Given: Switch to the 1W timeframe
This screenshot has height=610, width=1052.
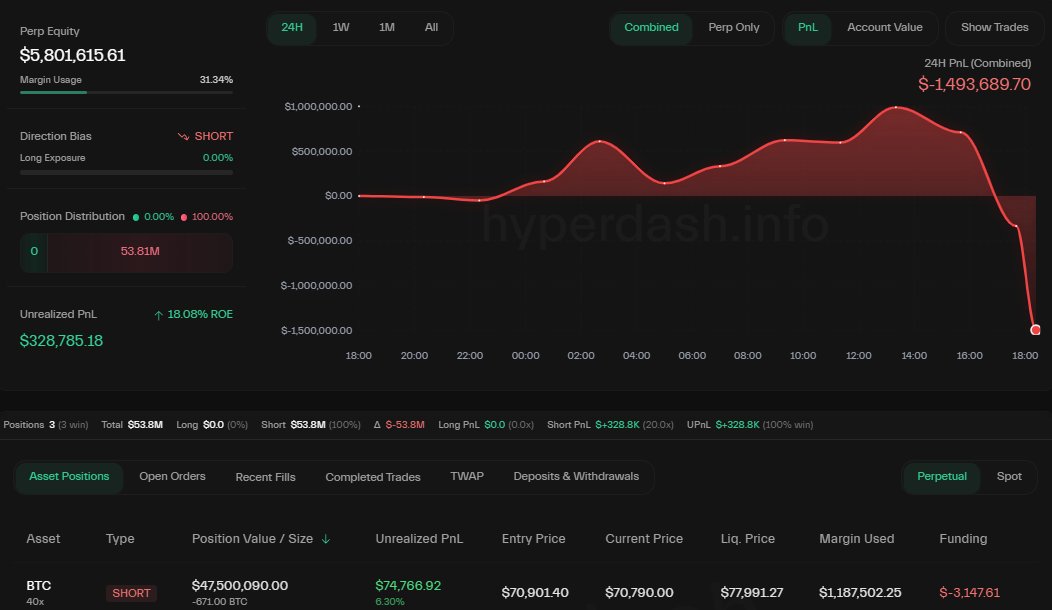Looking at the screenshot, I should [340, 28].
